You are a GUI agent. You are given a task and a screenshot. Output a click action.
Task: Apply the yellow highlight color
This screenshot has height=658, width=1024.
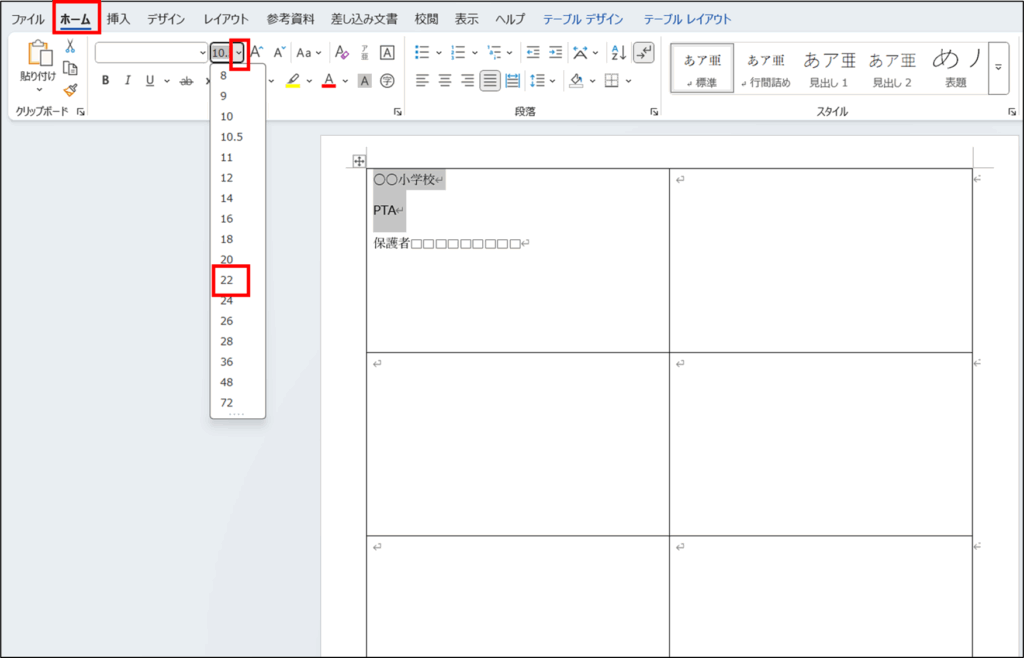[293, 81]
